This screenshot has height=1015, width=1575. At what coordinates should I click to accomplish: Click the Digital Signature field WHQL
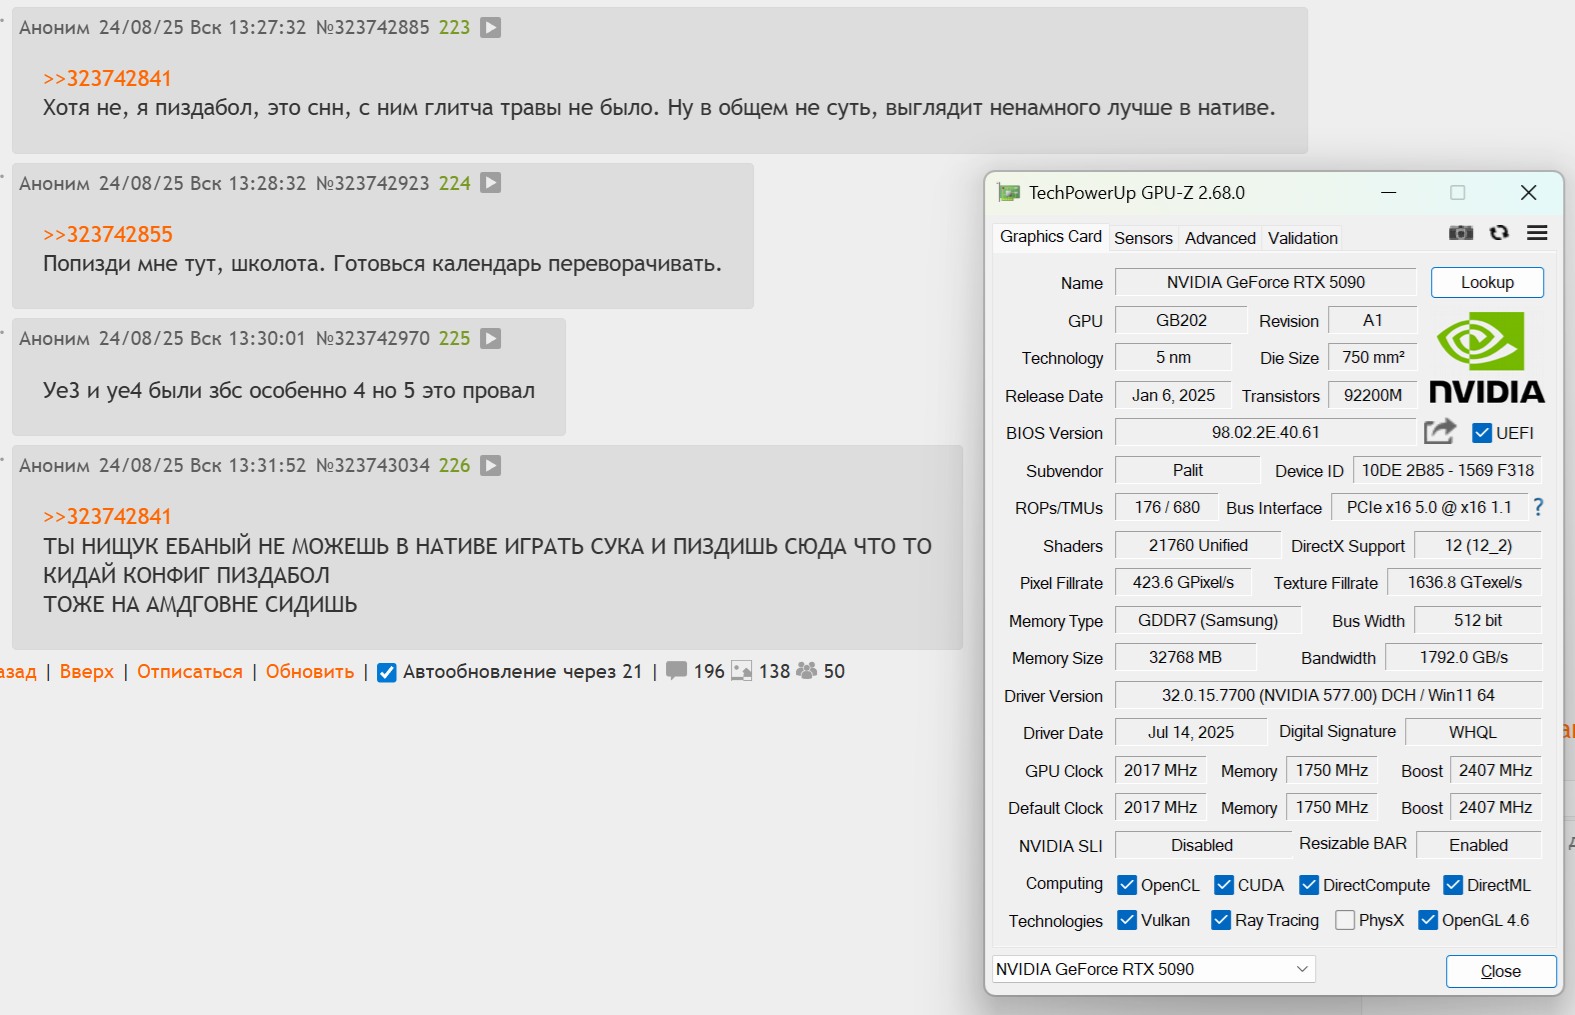click(1473, 732)
